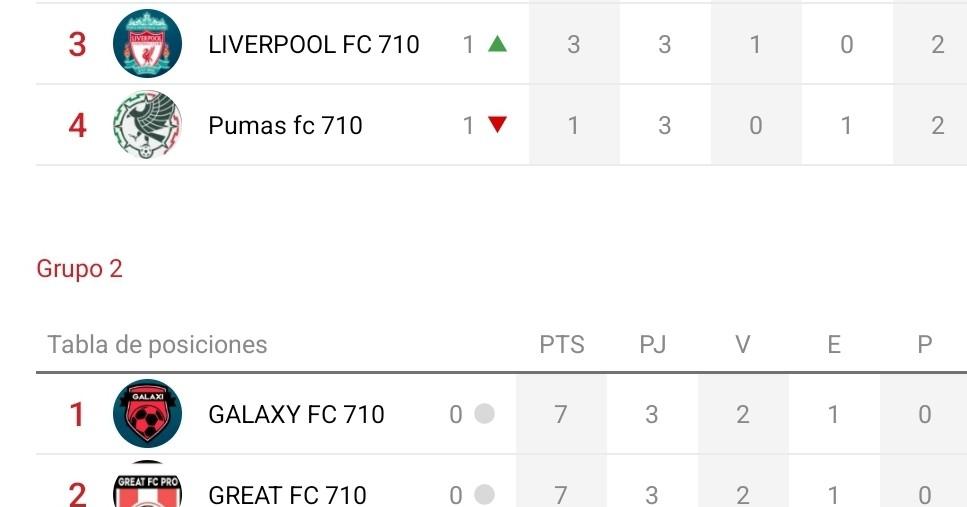Click green up arrow beside Liverpool
The height and width of the screenshot is (507, 967).
click(497, 44)
